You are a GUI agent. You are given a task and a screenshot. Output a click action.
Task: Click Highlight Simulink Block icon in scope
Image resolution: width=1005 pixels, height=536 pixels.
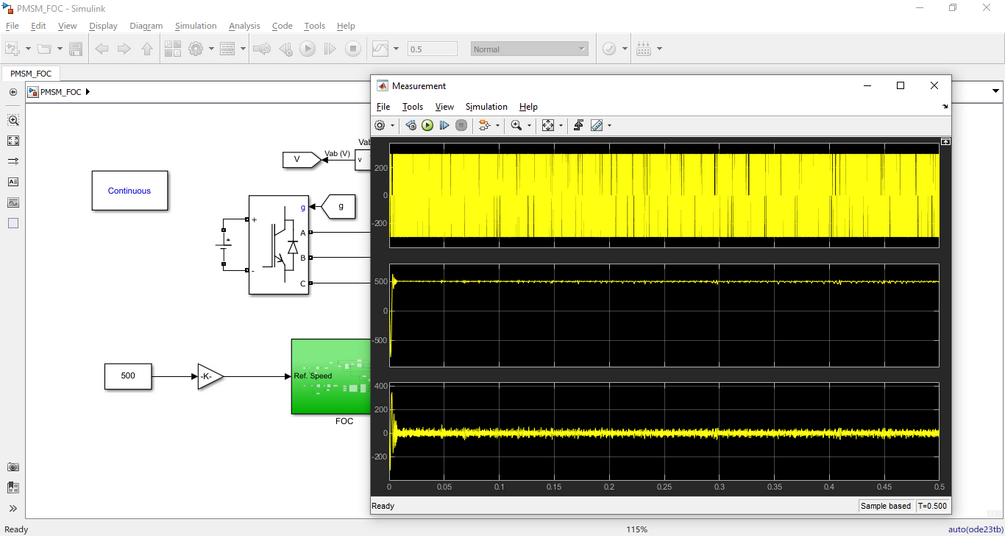tap(485, 126)
